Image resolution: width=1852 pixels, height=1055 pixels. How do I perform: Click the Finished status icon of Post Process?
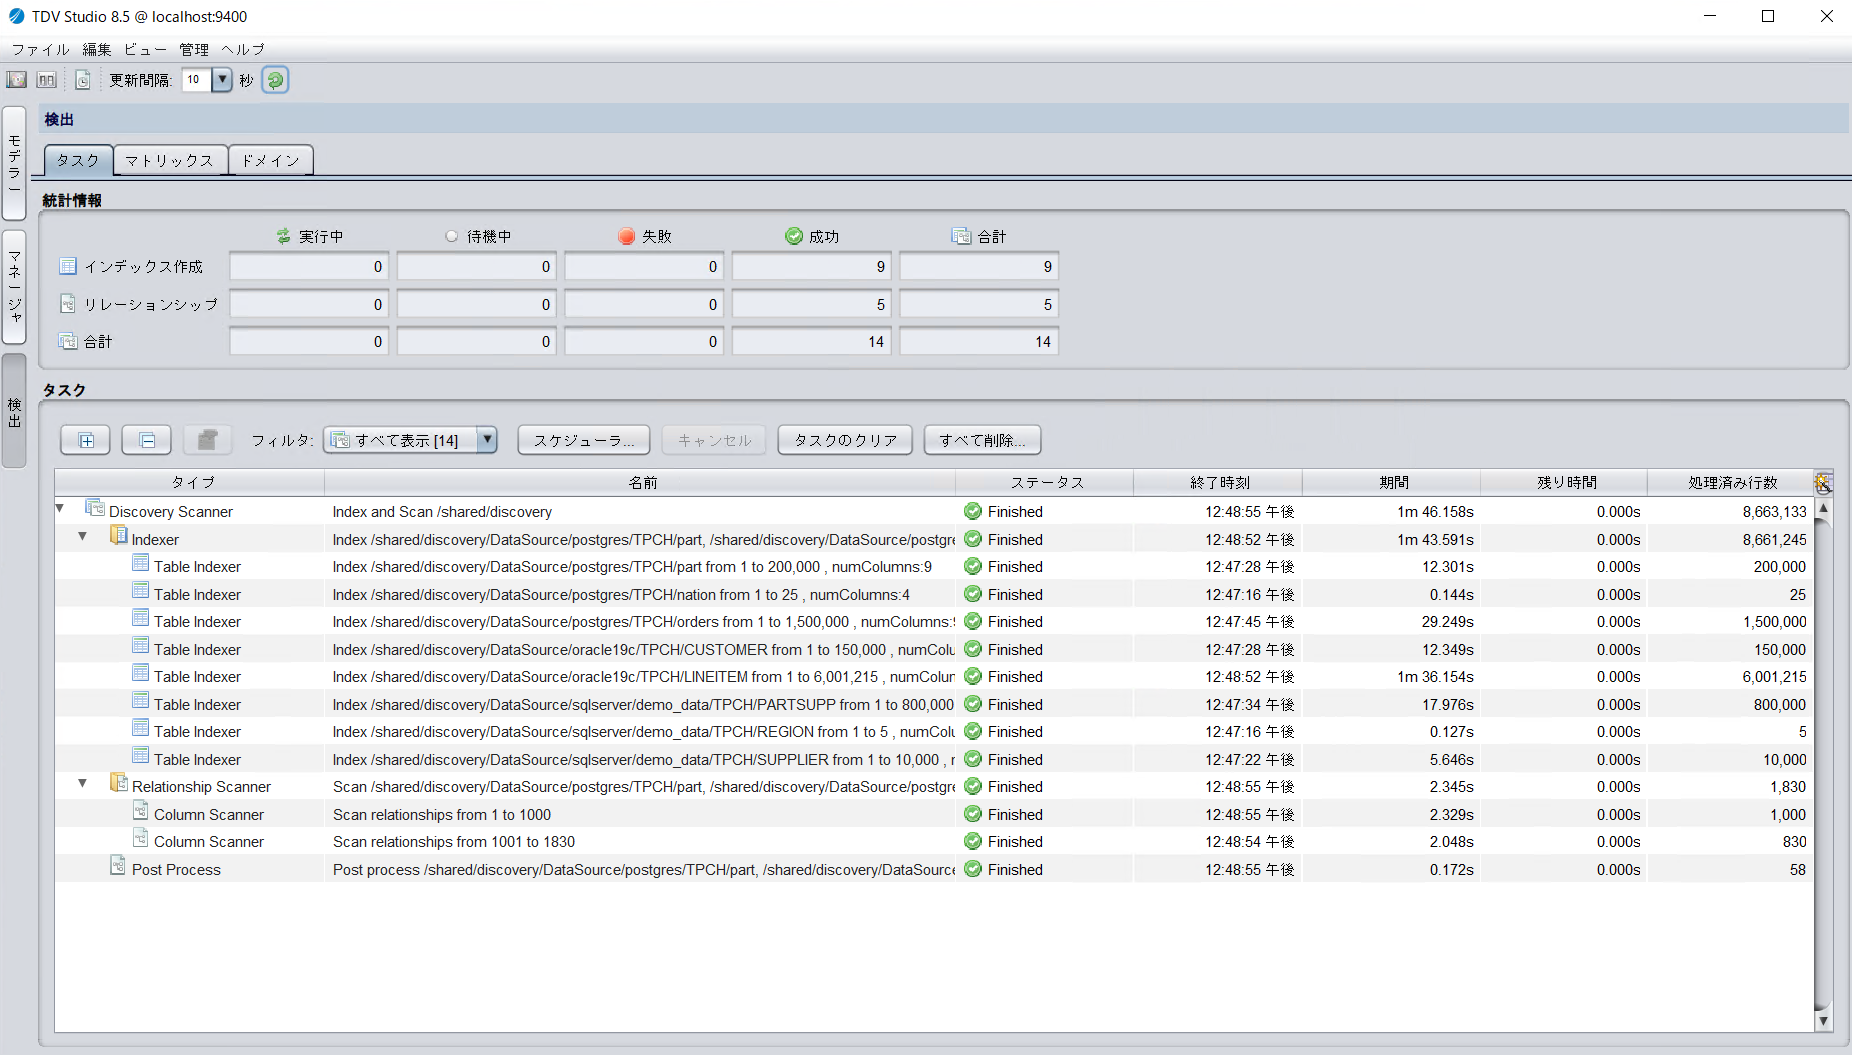pos(972,869)
